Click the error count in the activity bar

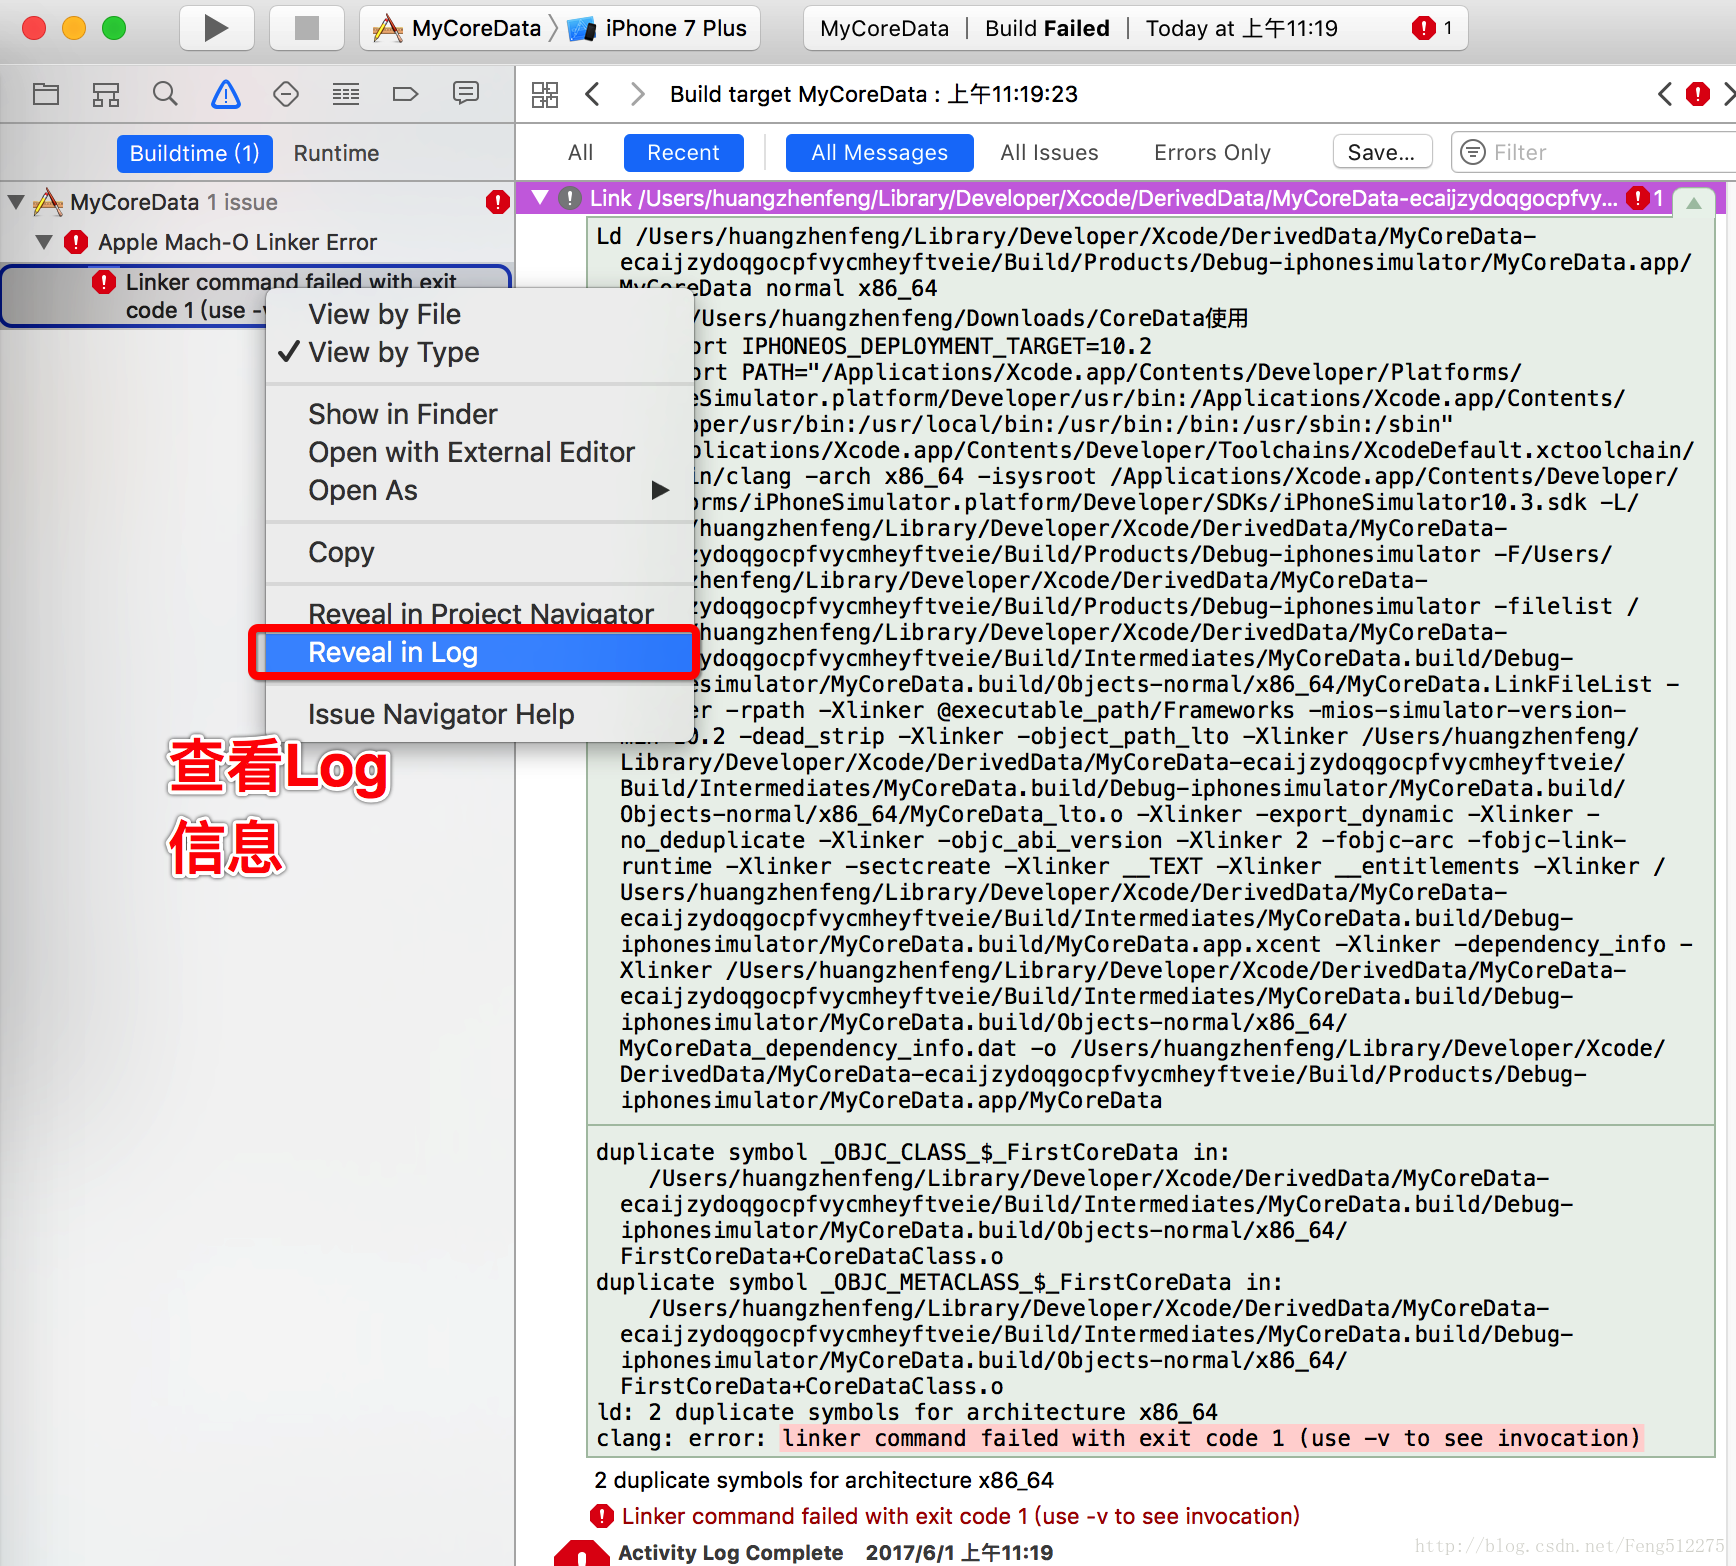[1432, 28]
